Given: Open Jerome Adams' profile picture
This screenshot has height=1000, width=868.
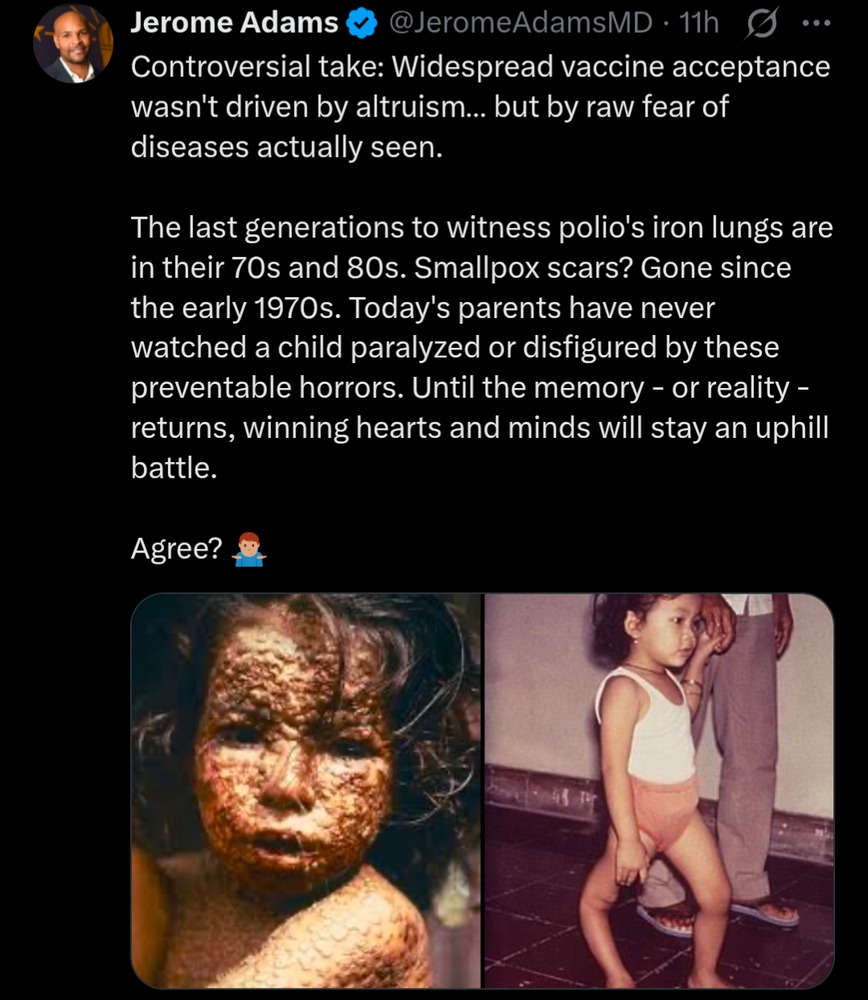Looking at the screenshot, I should (73, 43).
